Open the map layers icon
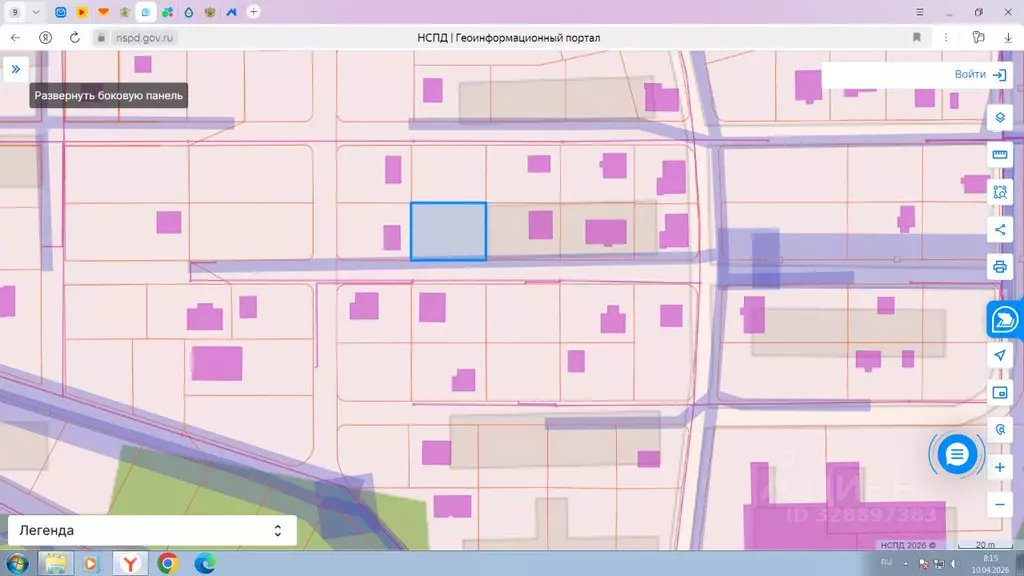The width and height of the screenshot is (1024, 576). coord(999,118)
